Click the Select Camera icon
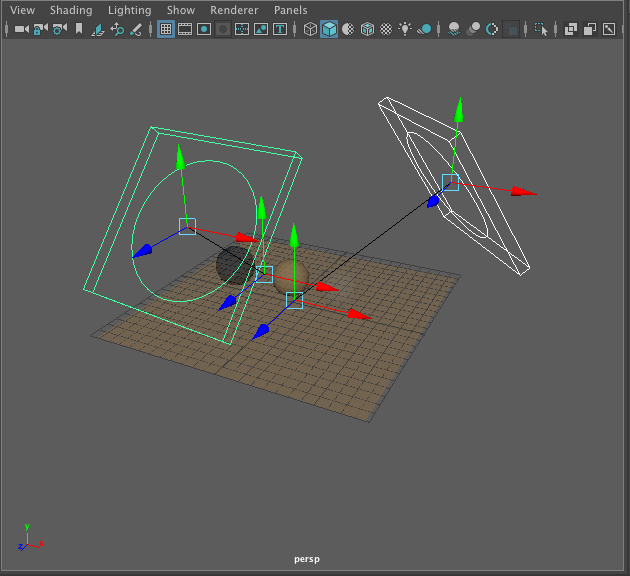Image resolution: width=630 pixels, height=576 pixels. click(21, 30)
